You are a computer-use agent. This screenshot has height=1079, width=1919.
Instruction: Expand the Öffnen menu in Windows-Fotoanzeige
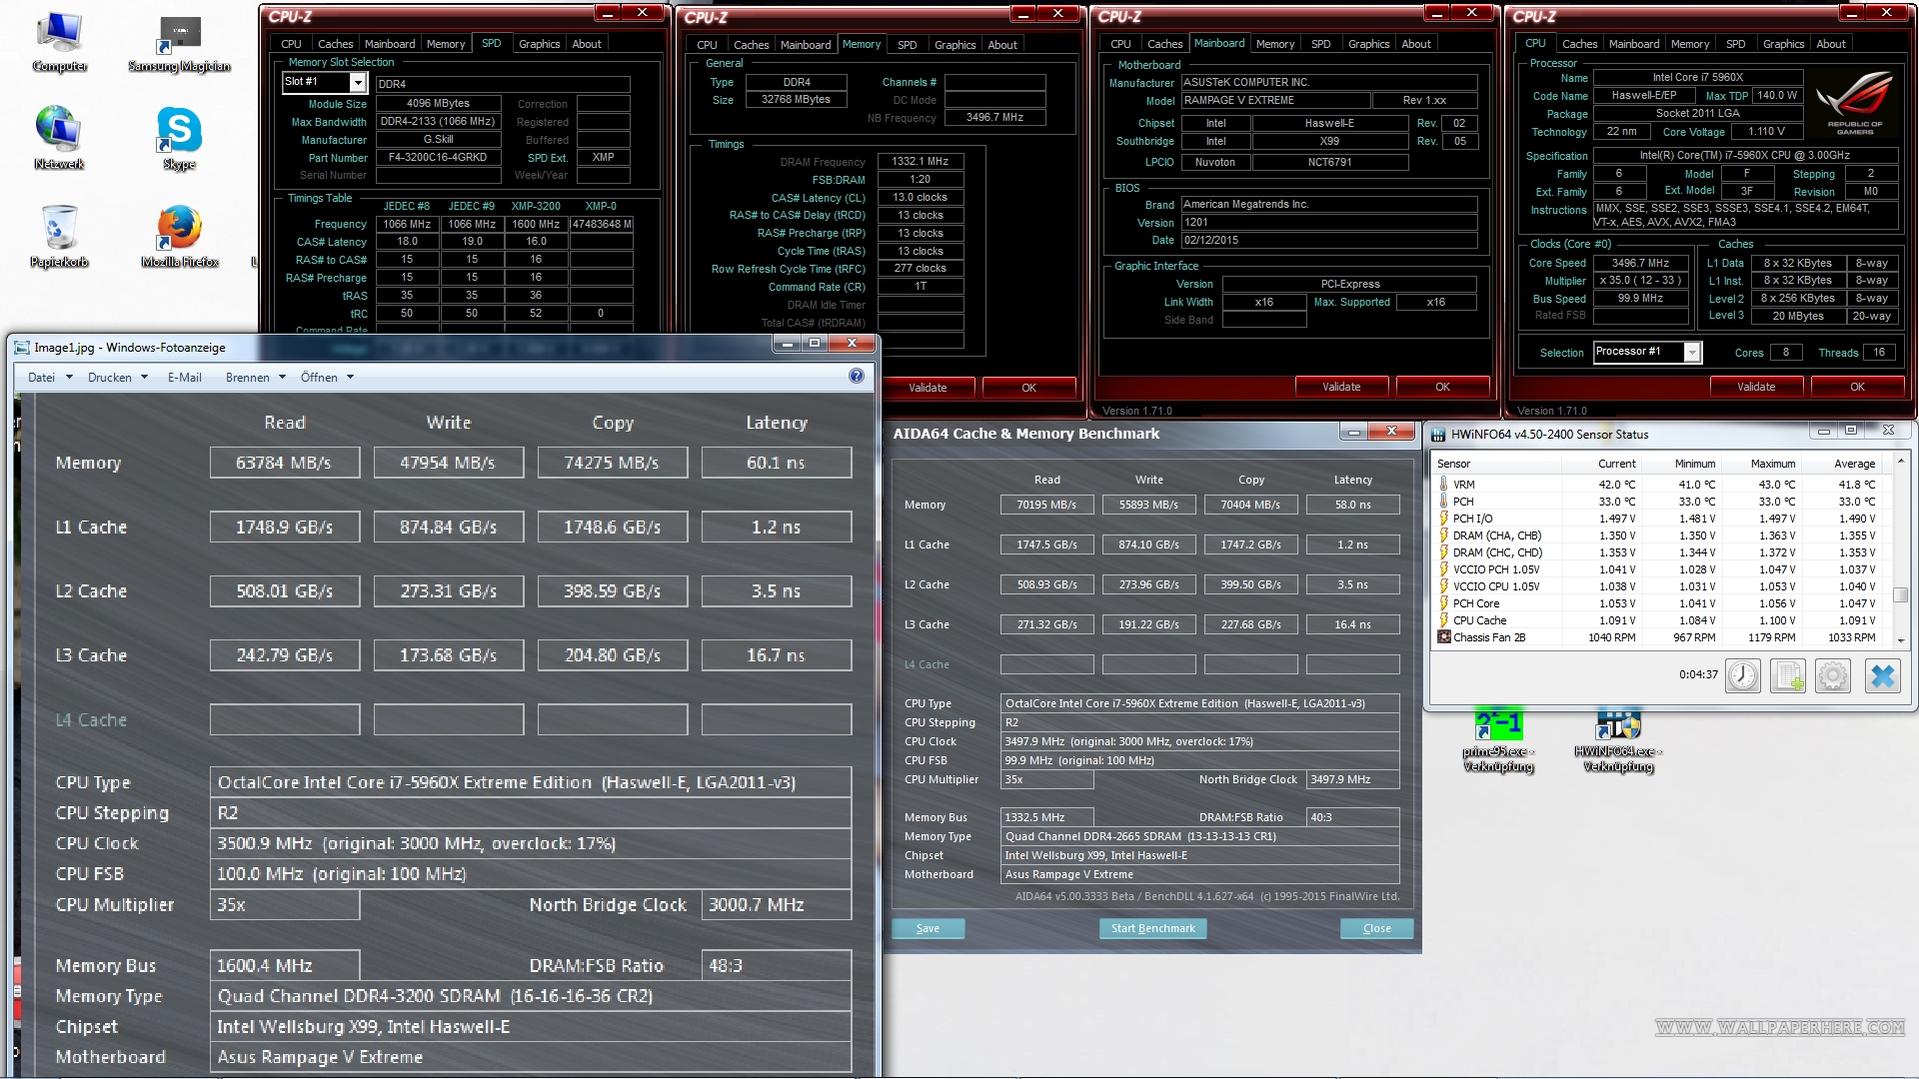327,377
